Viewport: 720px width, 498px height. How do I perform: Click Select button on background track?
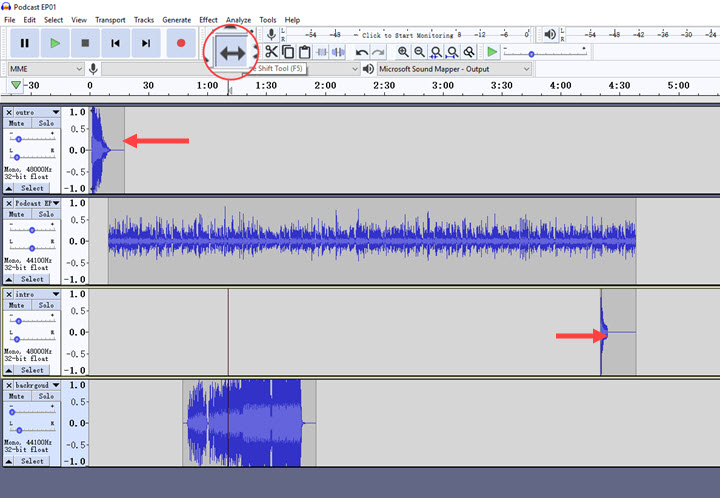pyautogui.click(x=32, y=461)
